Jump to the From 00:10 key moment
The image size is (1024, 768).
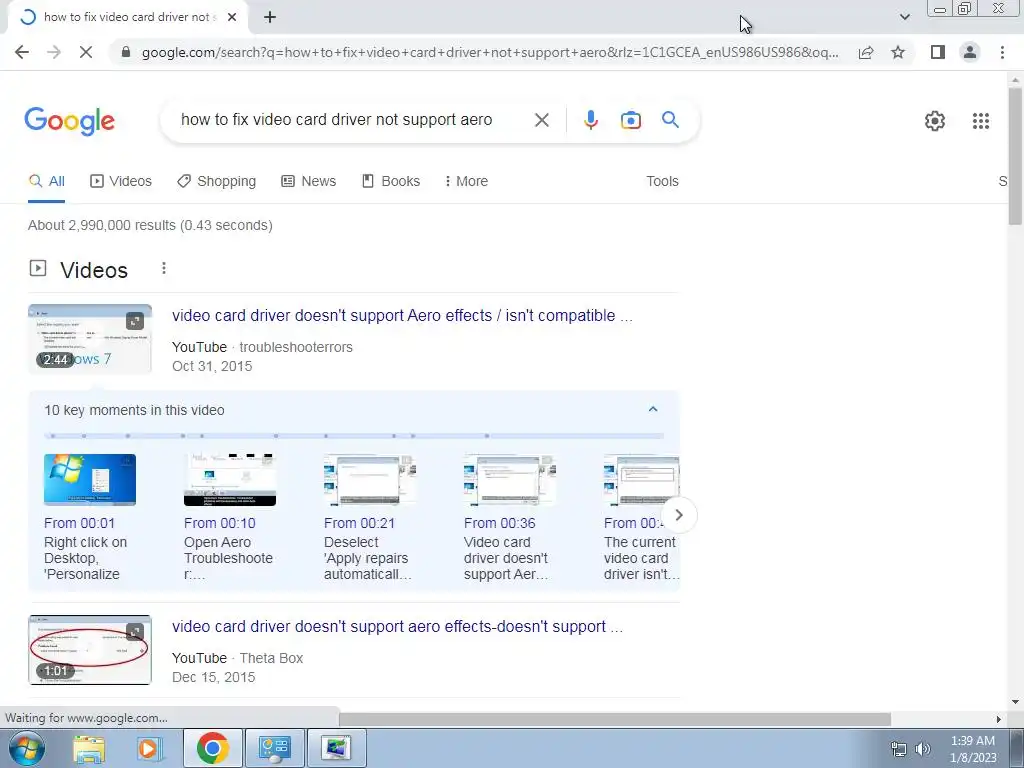(x=219, y=523)
